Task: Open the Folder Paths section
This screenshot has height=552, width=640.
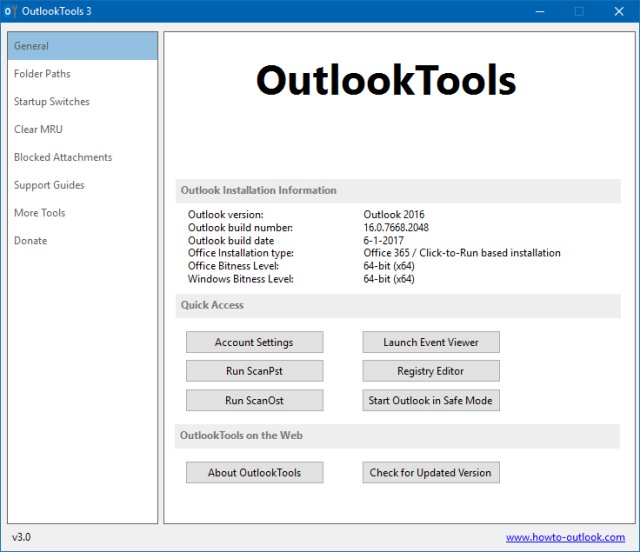Action: pos(82,74)
